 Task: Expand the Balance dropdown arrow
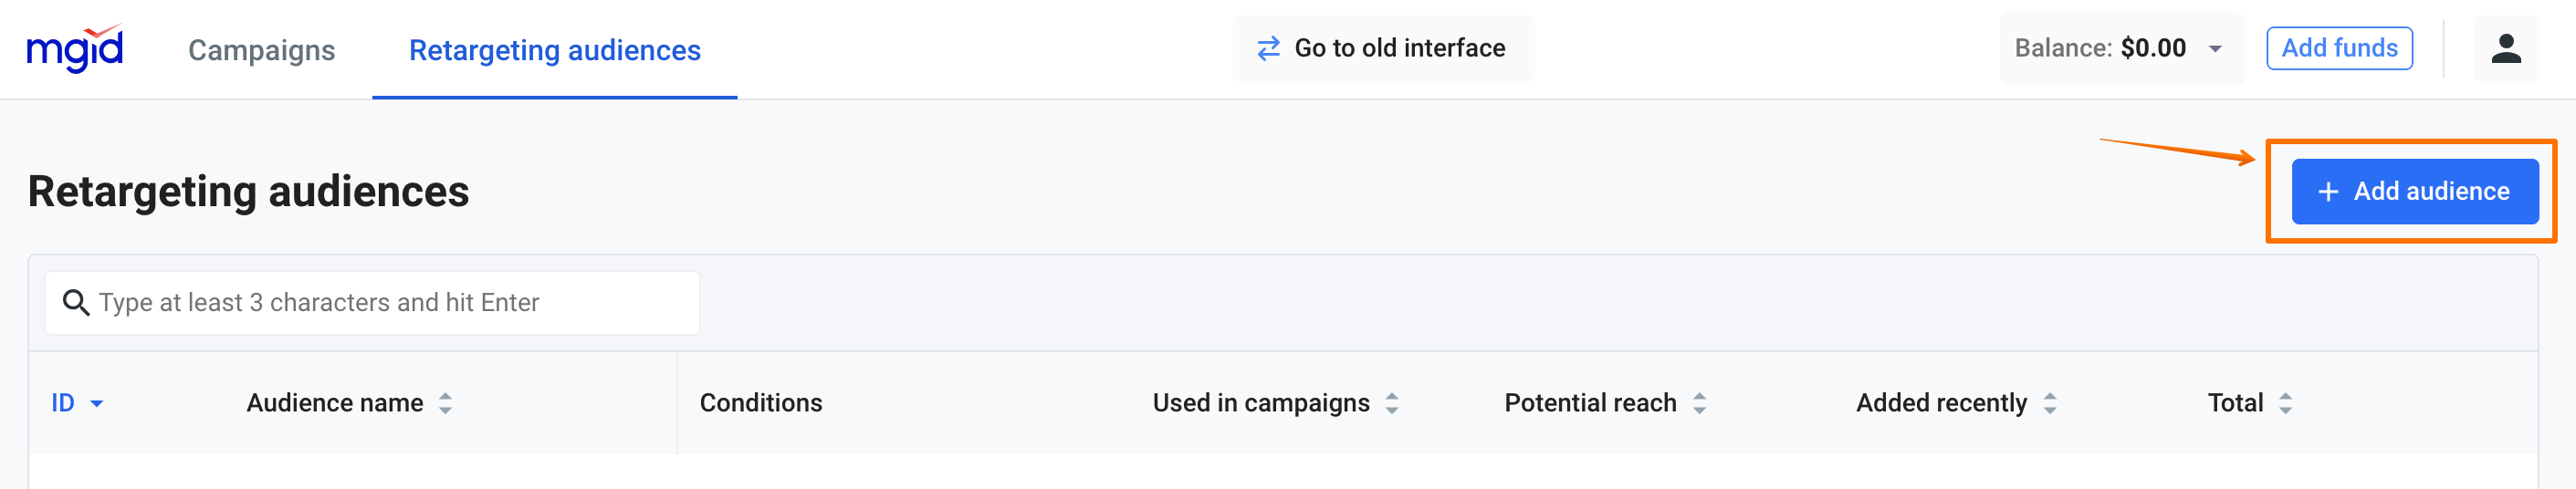point(2215,49)
